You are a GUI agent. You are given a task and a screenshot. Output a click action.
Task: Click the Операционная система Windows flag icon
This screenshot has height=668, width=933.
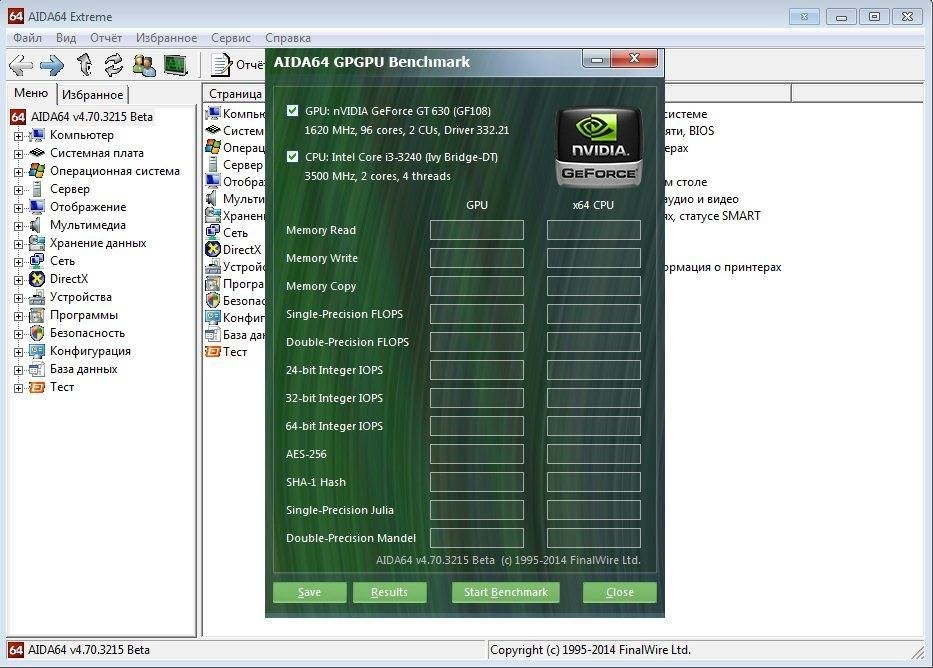pyautogui.click(x=36, y=171)
